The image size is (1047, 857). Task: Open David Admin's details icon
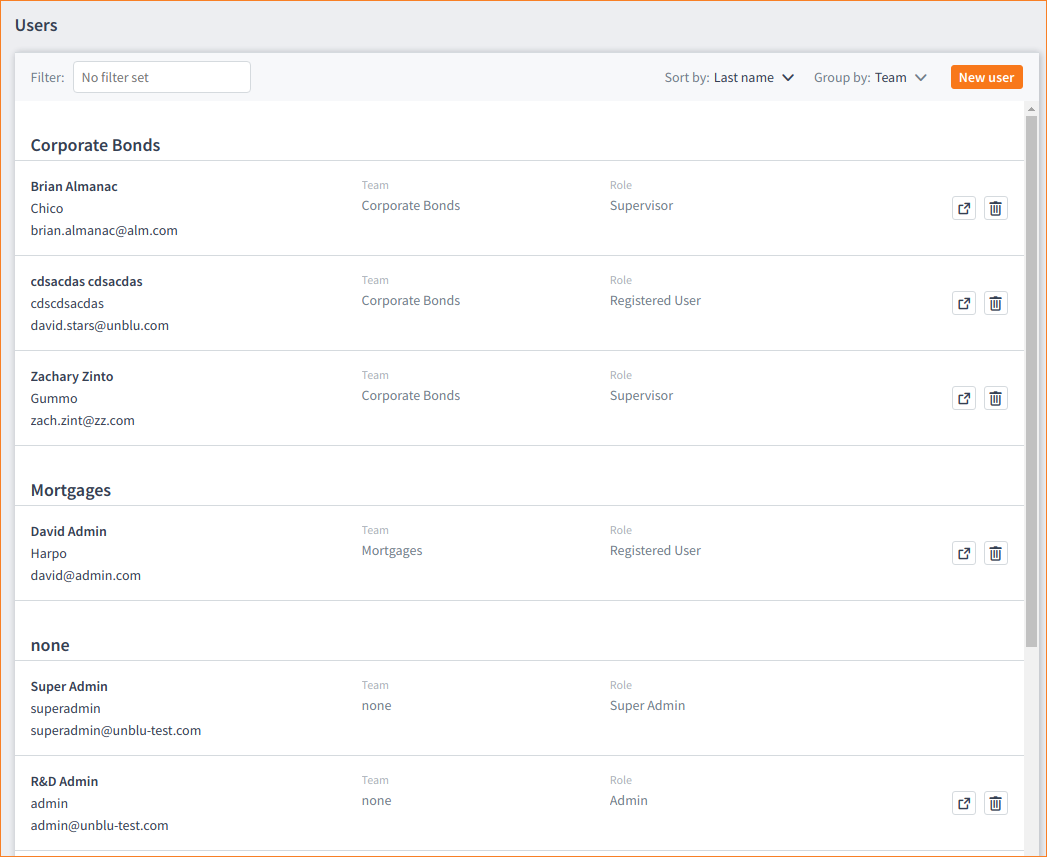click(x=963, y=553)
